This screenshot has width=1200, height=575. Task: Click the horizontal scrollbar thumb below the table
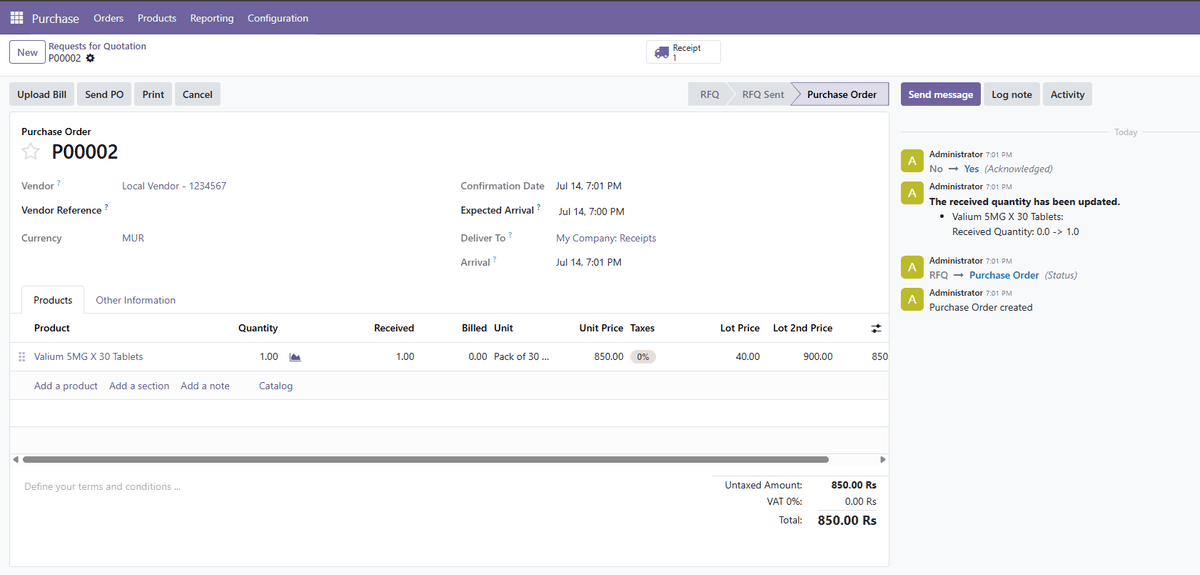pos(425,459)
